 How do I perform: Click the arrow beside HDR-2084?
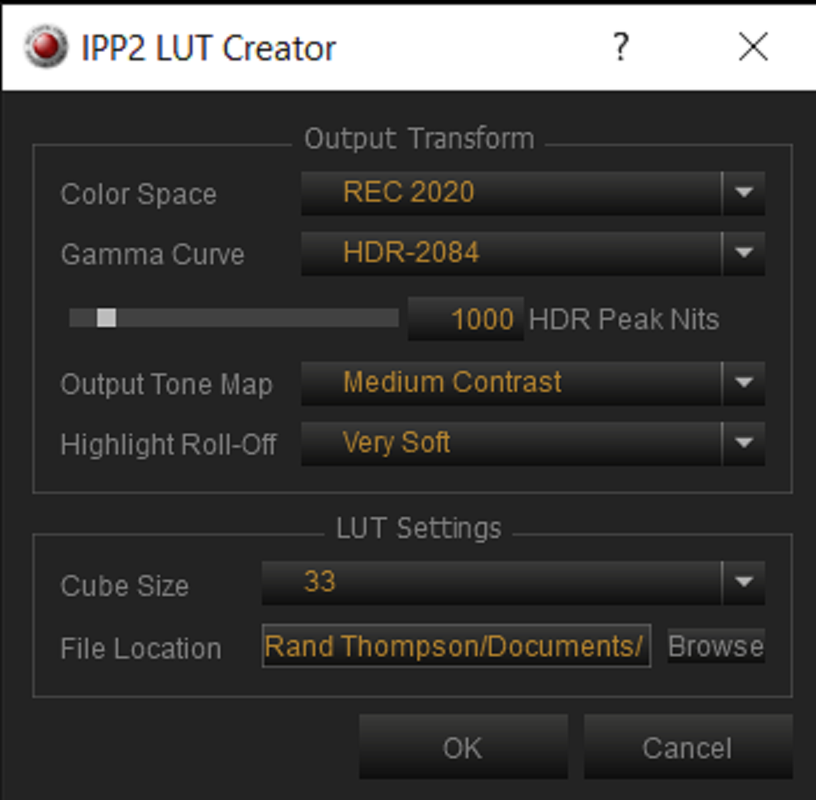pos(744,253)
